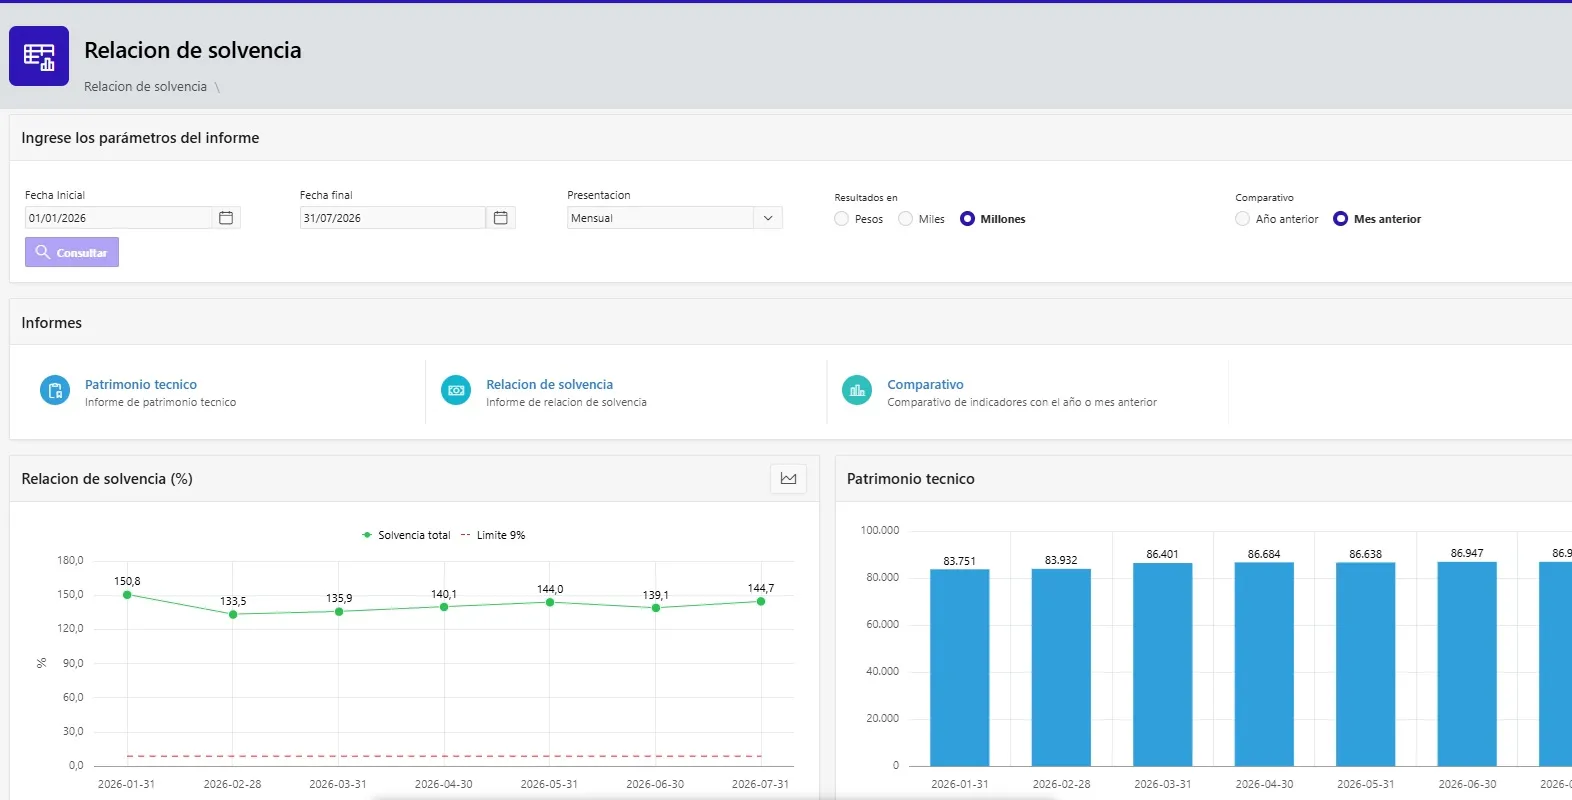Screen dimensions: 1572x800
Task: Click the 139,1 data point for 2026-06-30
Action: pos(656,608)
